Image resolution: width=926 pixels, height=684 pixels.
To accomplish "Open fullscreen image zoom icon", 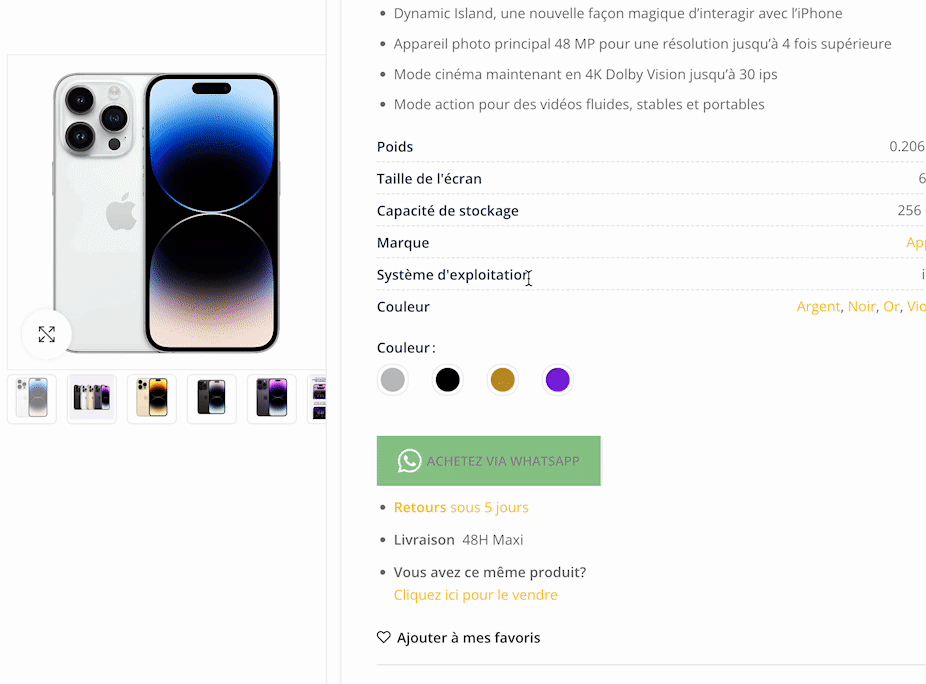I will (x=47, y=334).
